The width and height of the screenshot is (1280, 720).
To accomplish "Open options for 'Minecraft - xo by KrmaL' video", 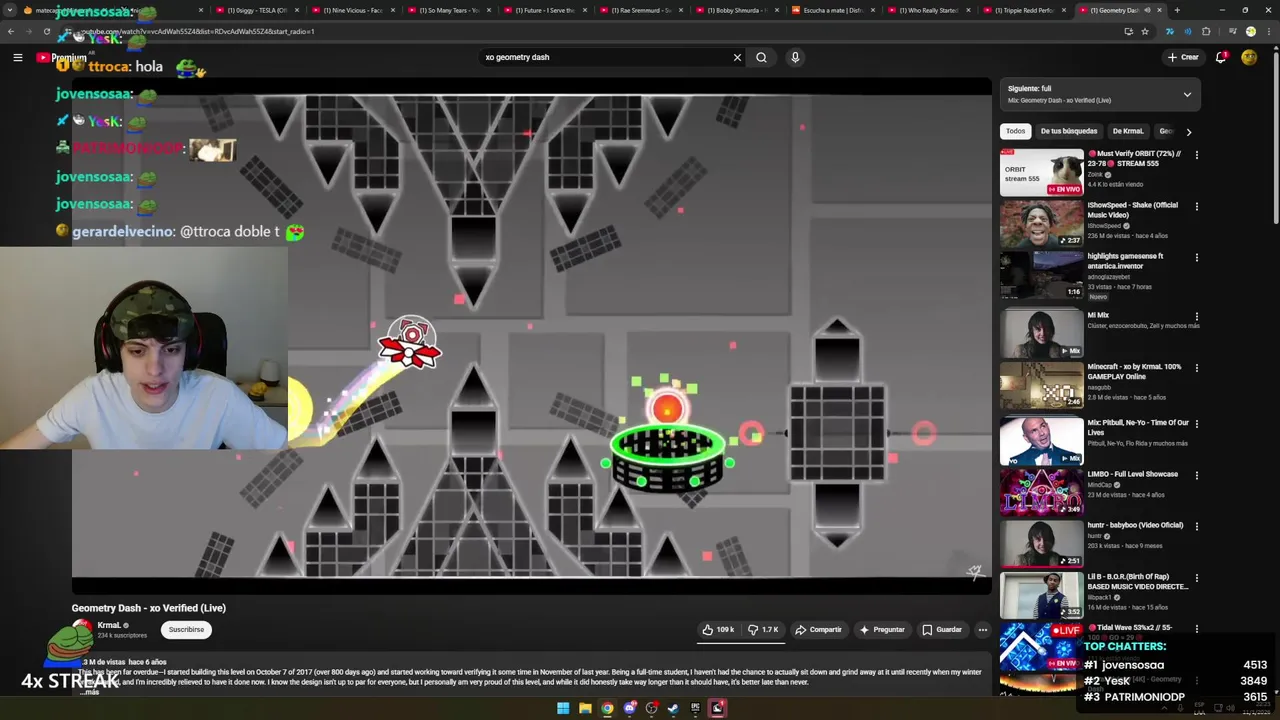I will click(1196, 368).
